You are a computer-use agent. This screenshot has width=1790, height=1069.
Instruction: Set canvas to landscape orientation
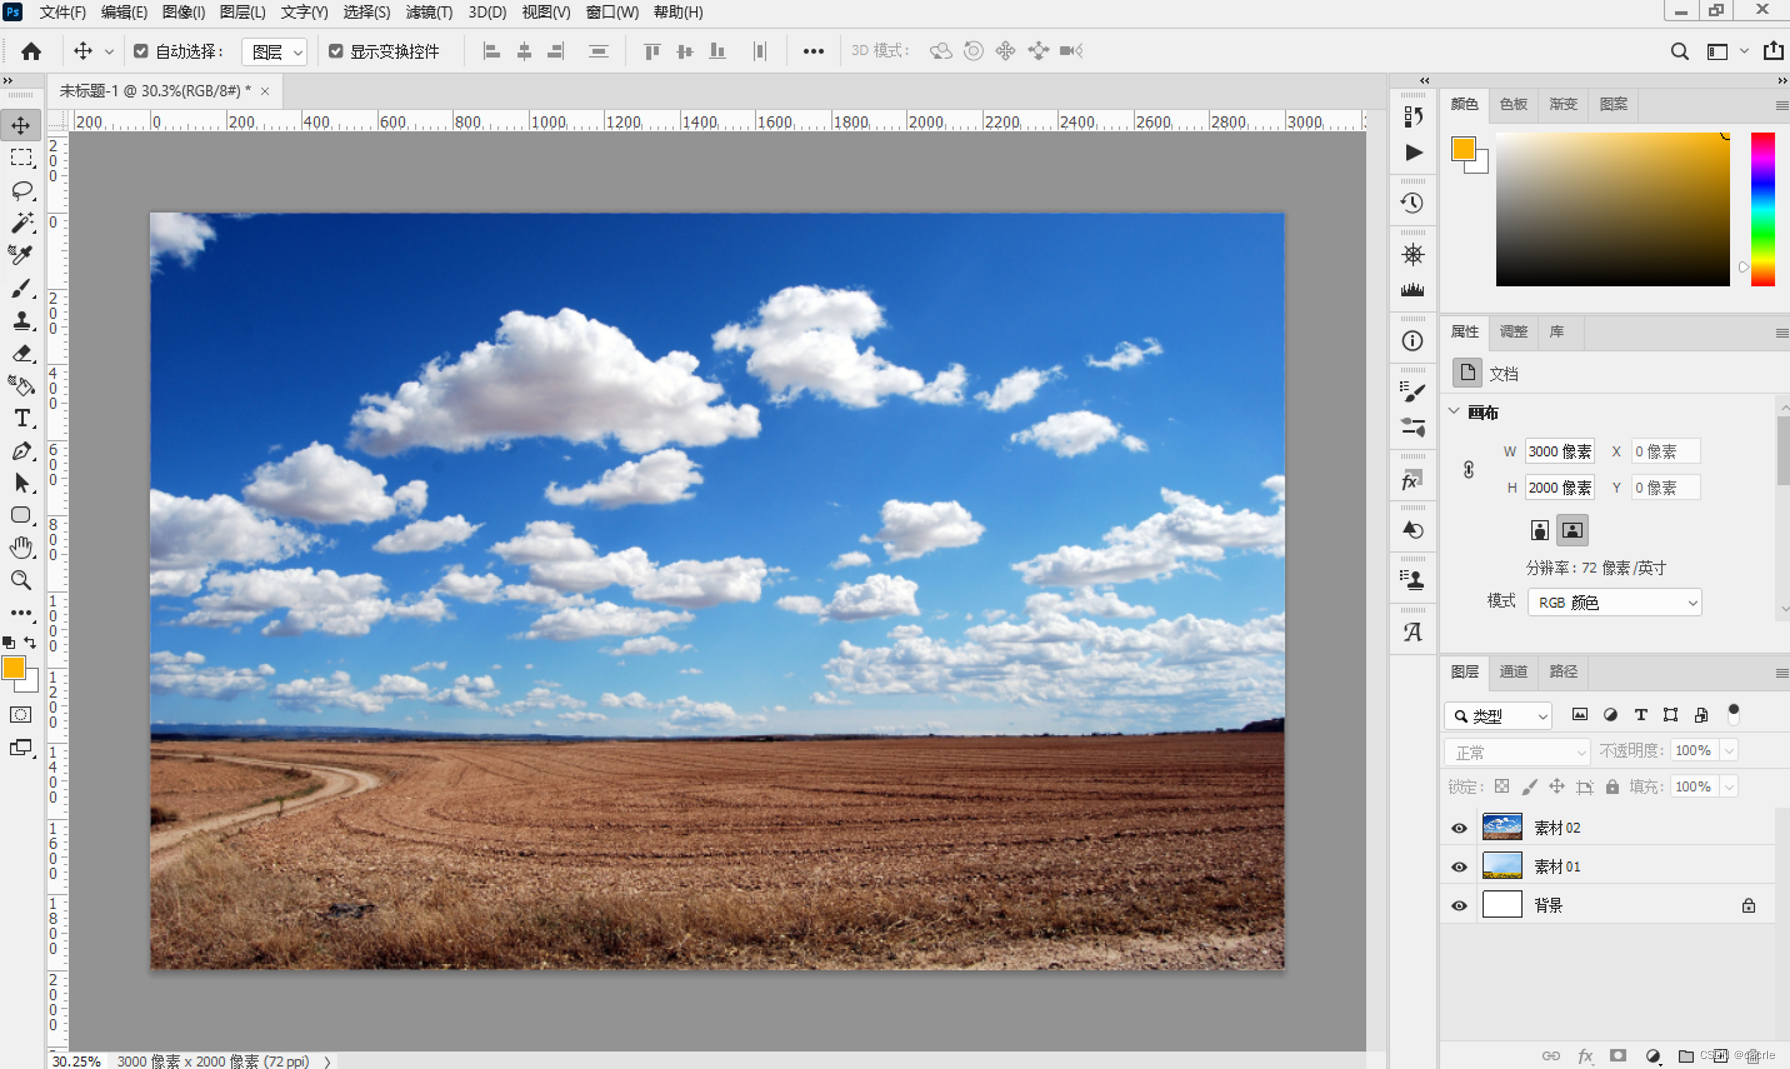1572,530
